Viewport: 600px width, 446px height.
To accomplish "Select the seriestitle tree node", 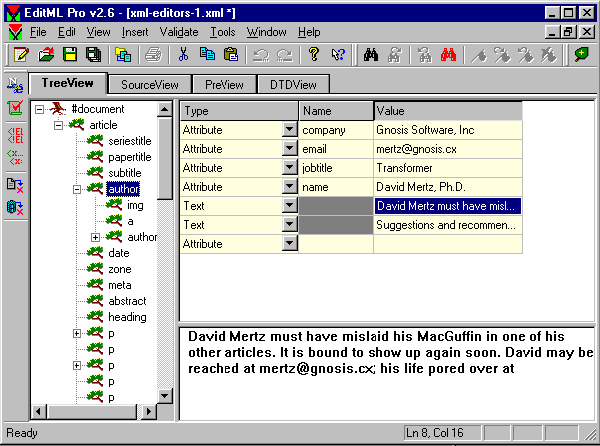I will click(x=130, y=141).
